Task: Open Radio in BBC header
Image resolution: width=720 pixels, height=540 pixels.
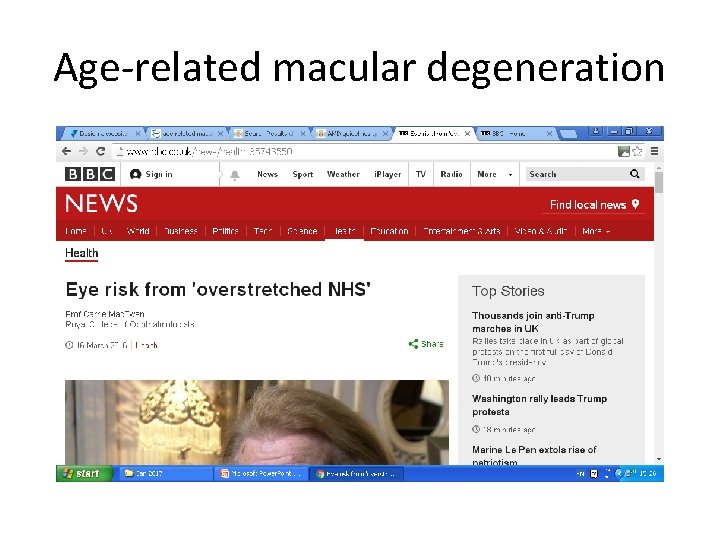Action: (x=451, y=174)
